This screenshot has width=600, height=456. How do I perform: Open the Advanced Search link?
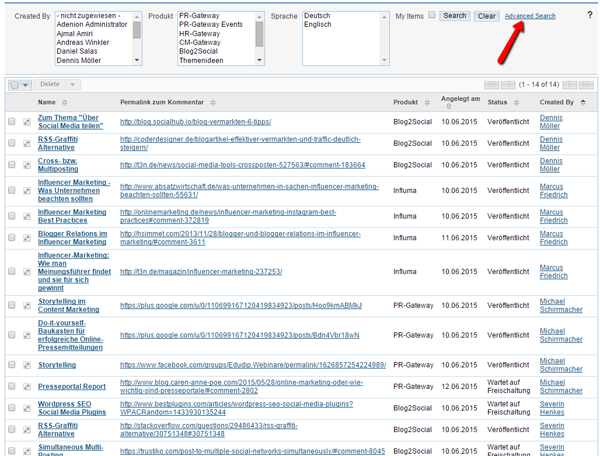[530, 16]
